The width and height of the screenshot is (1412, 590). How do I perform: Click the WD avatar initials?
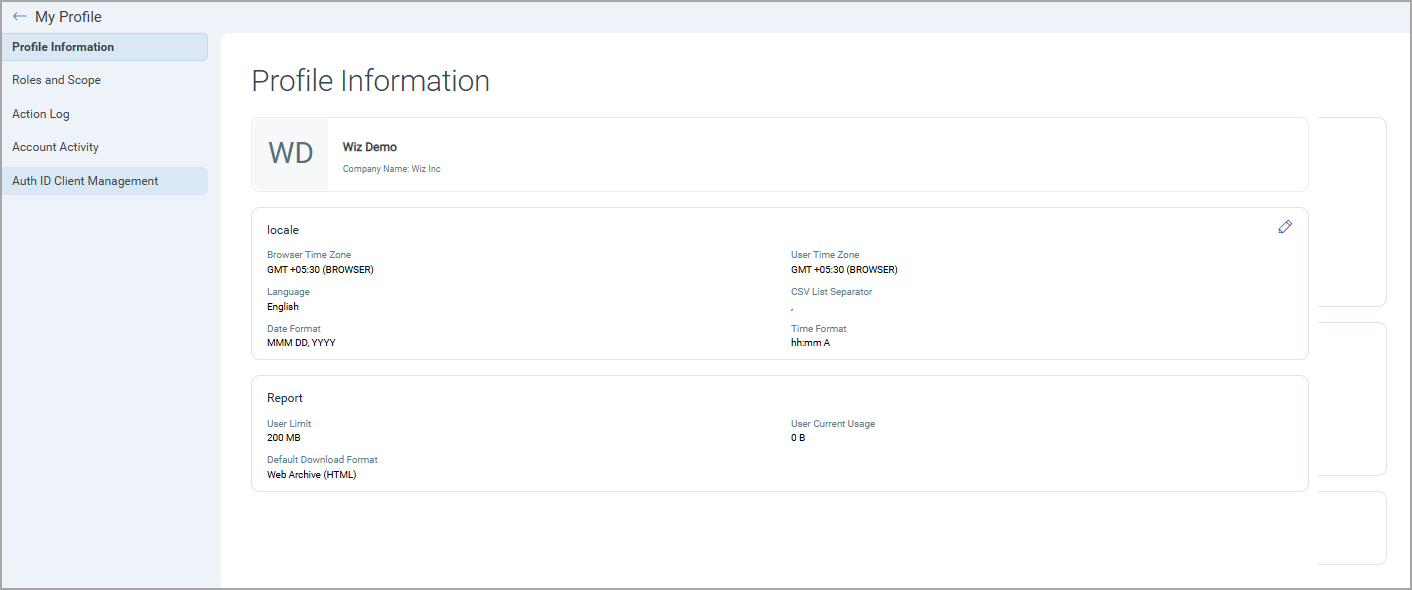(x=291, y=154)
